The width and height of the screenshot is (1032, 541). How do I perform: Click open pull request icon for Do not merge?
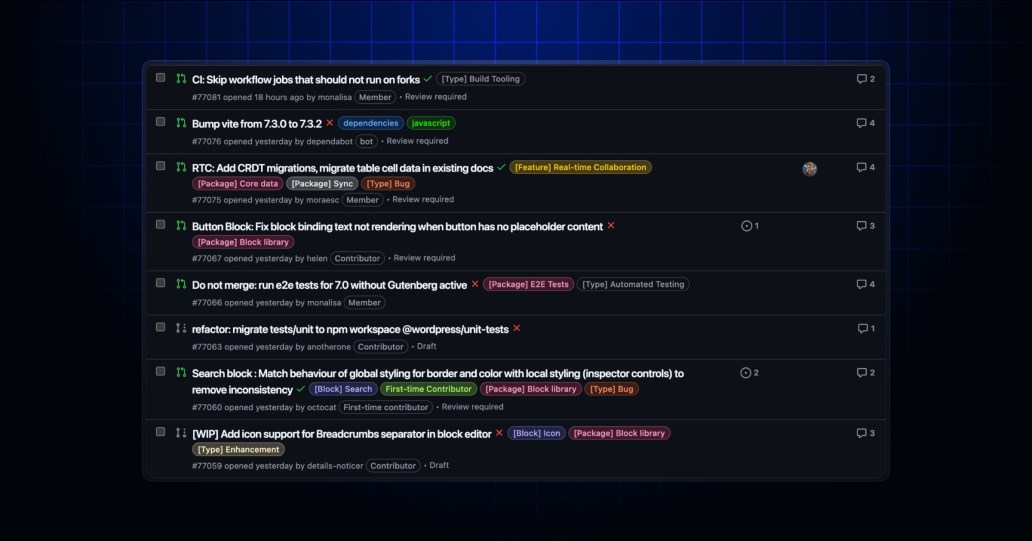tap(181, 284)
